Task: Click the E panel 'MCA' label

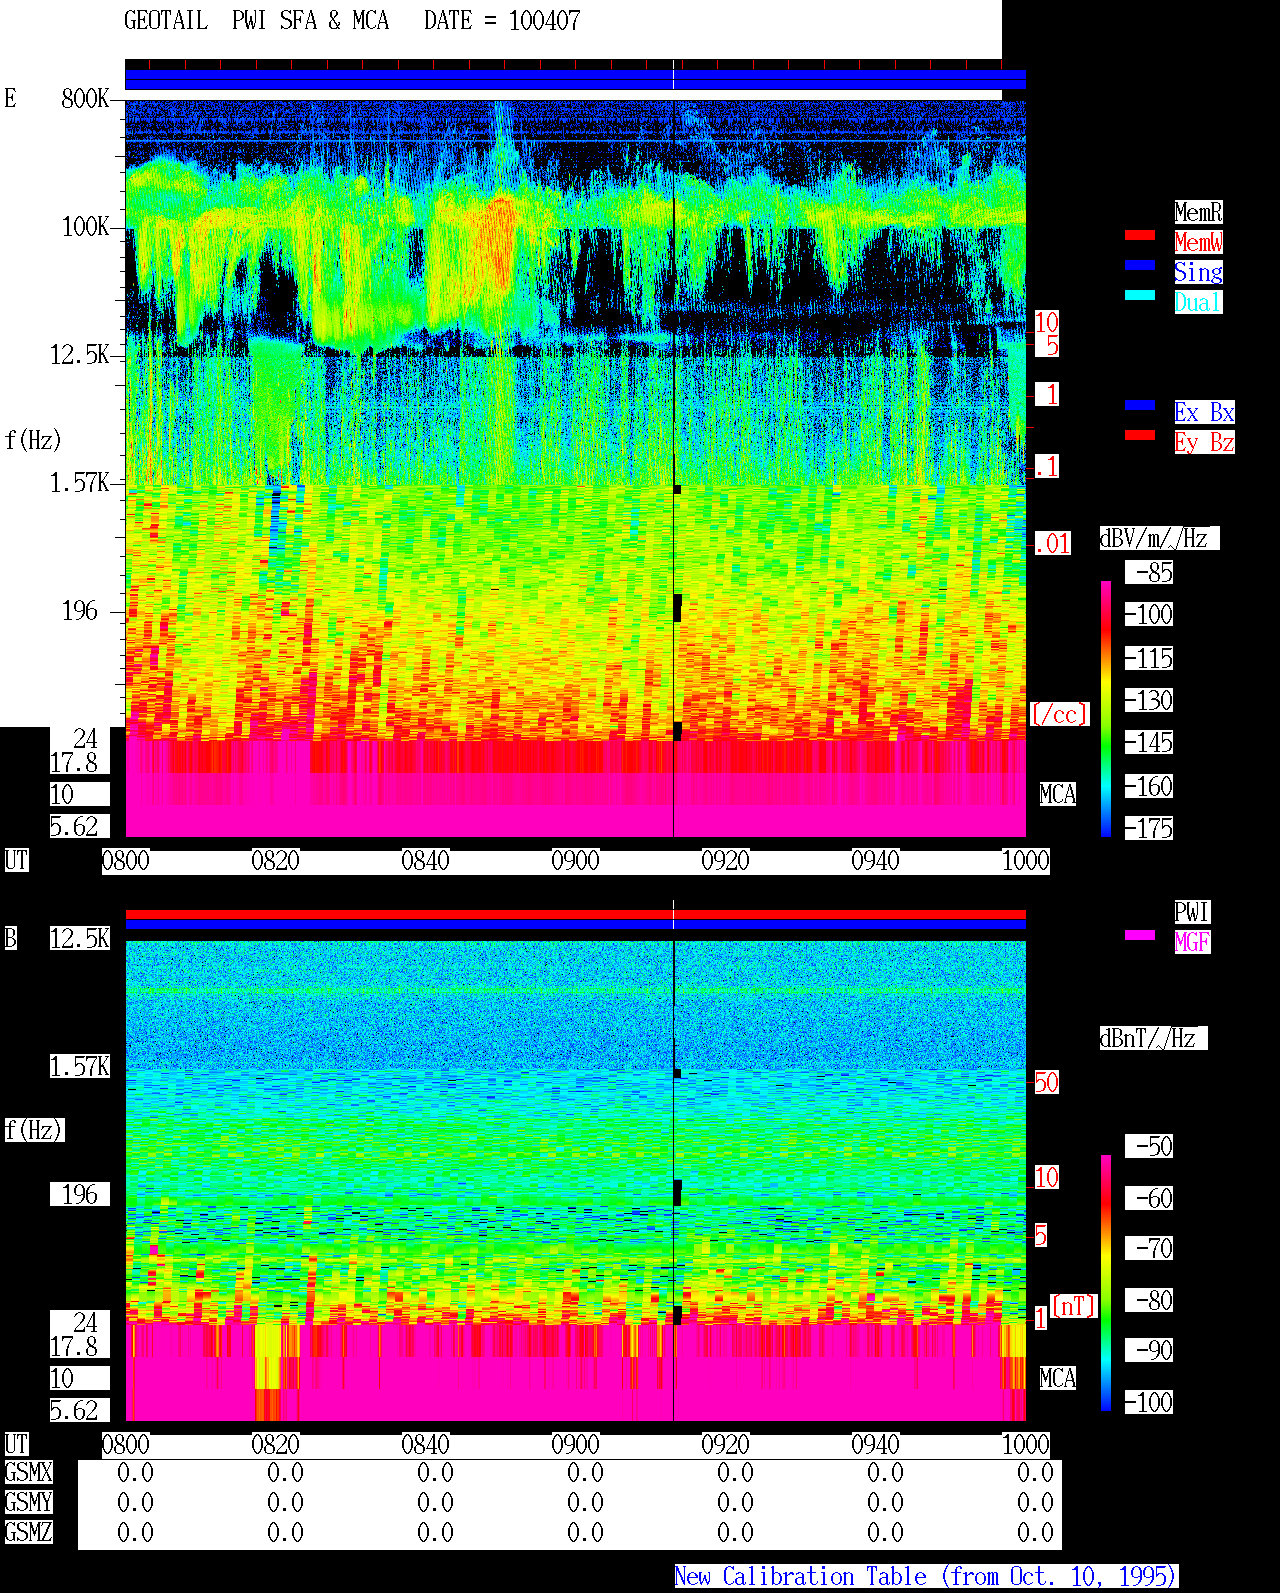Action: click(x=1057, y=795)
